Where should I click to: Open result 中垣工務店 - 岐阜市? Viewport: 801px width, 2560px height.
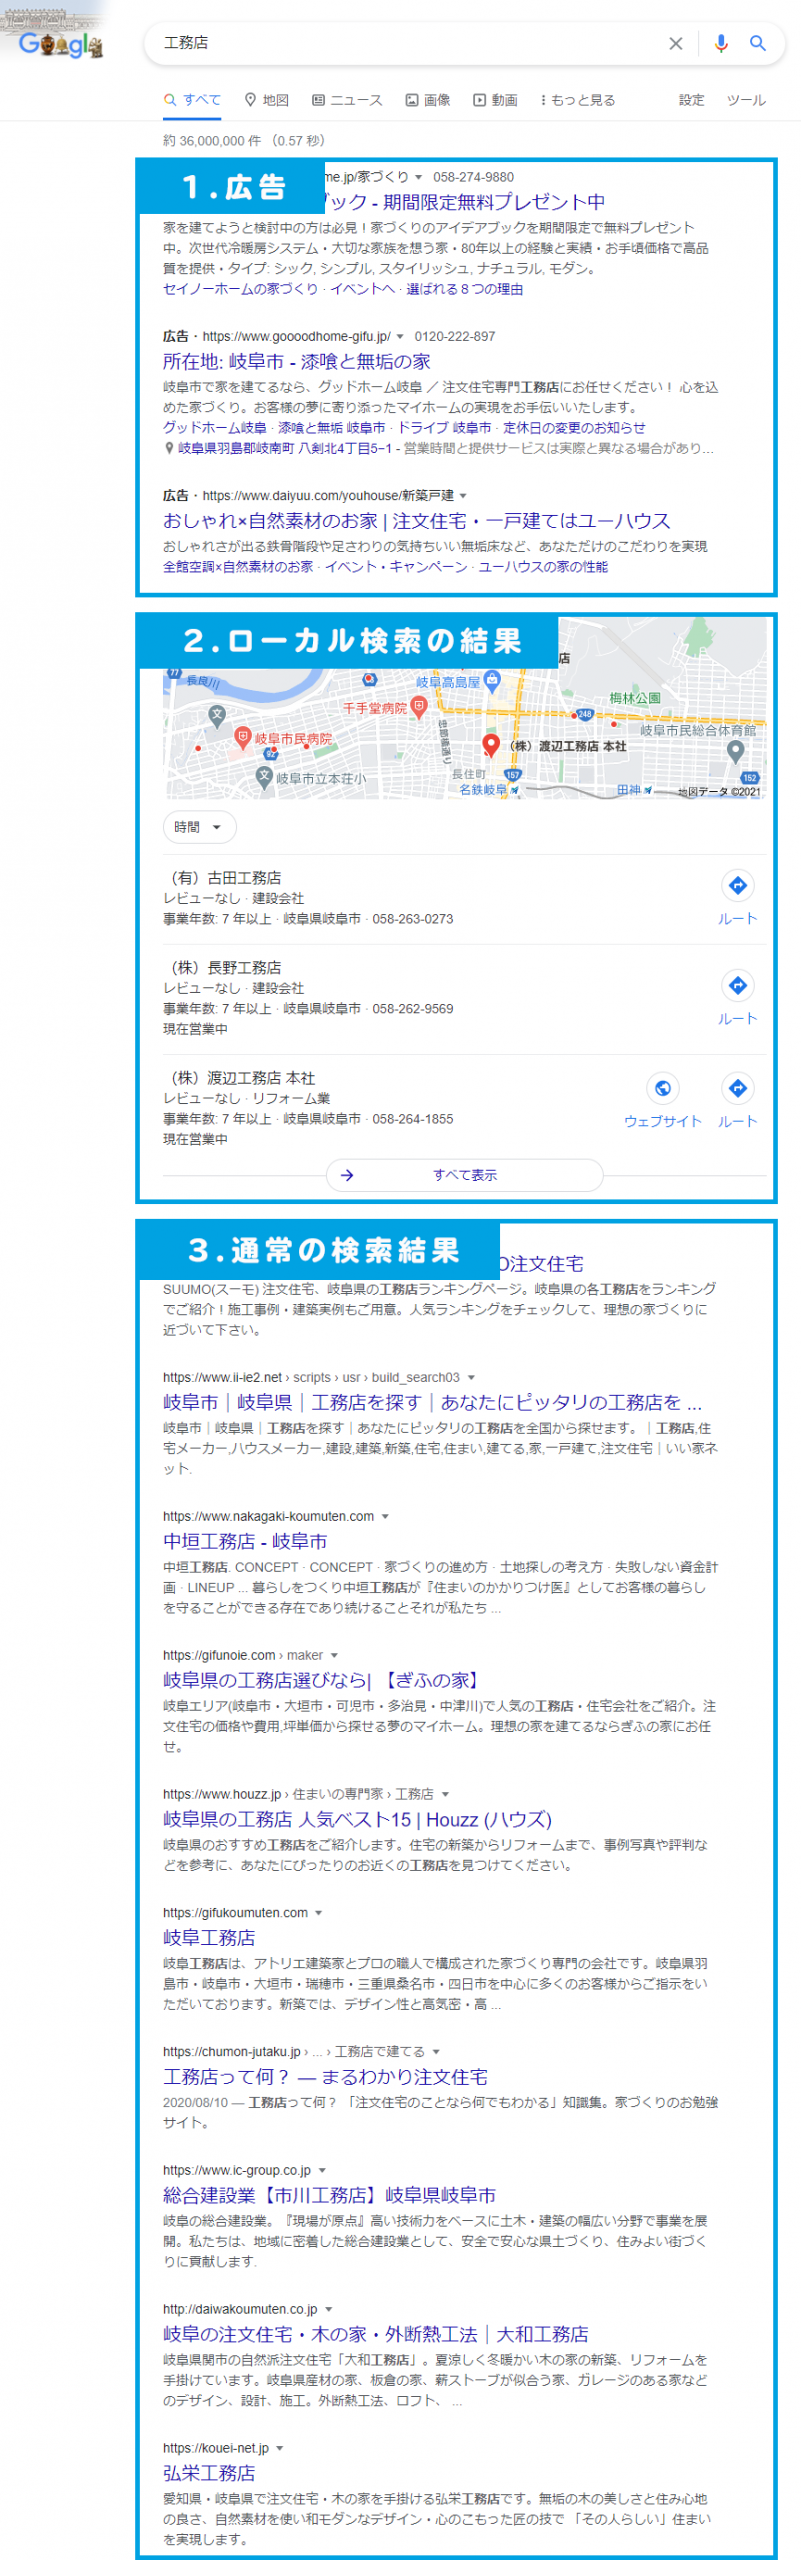245,1542
